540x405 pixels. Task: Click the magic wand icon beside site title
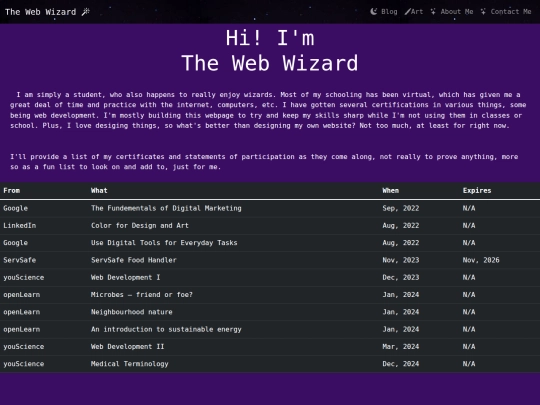point(85,12)
